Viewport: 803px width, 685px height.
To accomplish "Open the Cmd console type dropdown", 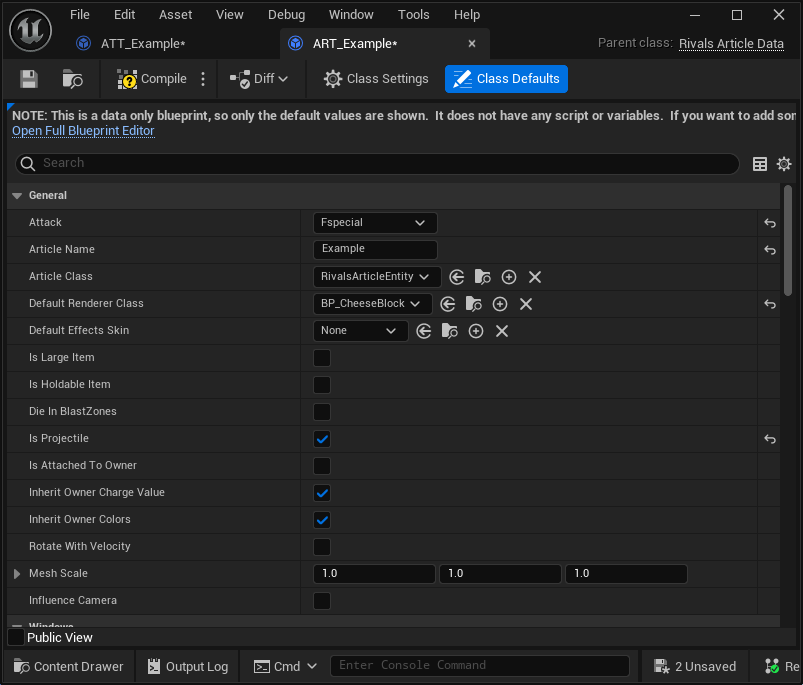I will click(x=286, y=667).
